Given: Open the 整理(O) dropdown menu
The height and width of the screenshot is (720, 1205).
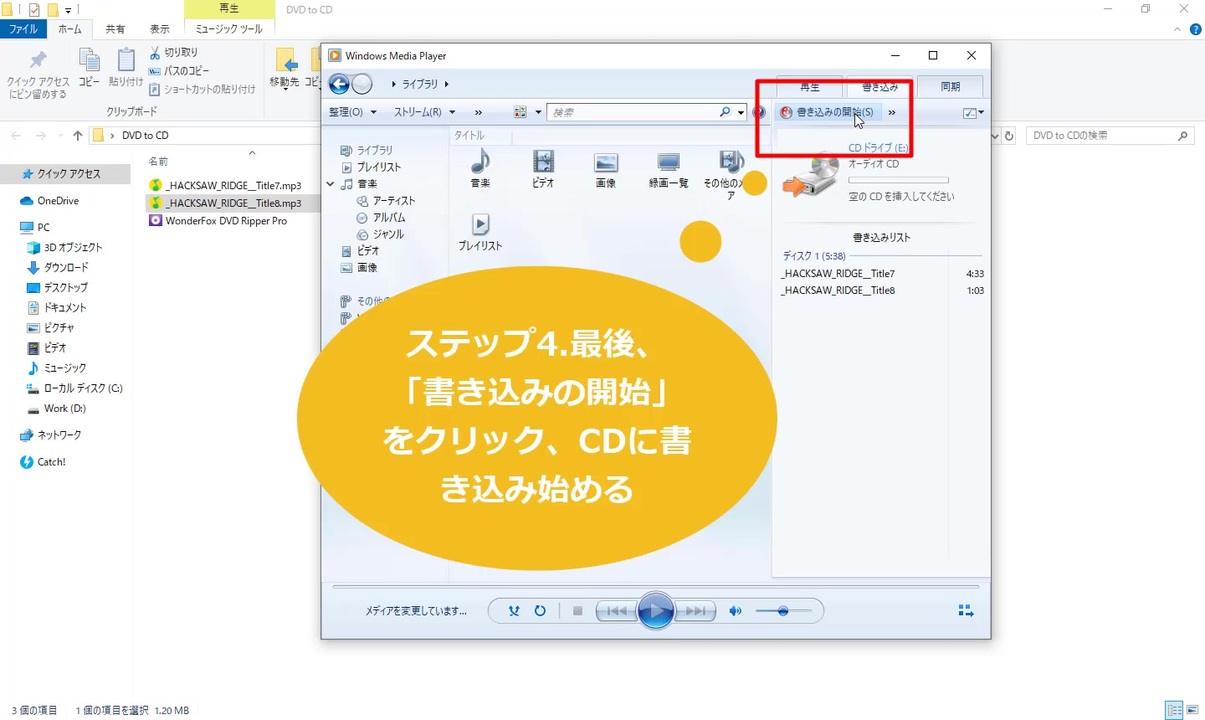Looking at the screenshot, I should click(352, 112).
